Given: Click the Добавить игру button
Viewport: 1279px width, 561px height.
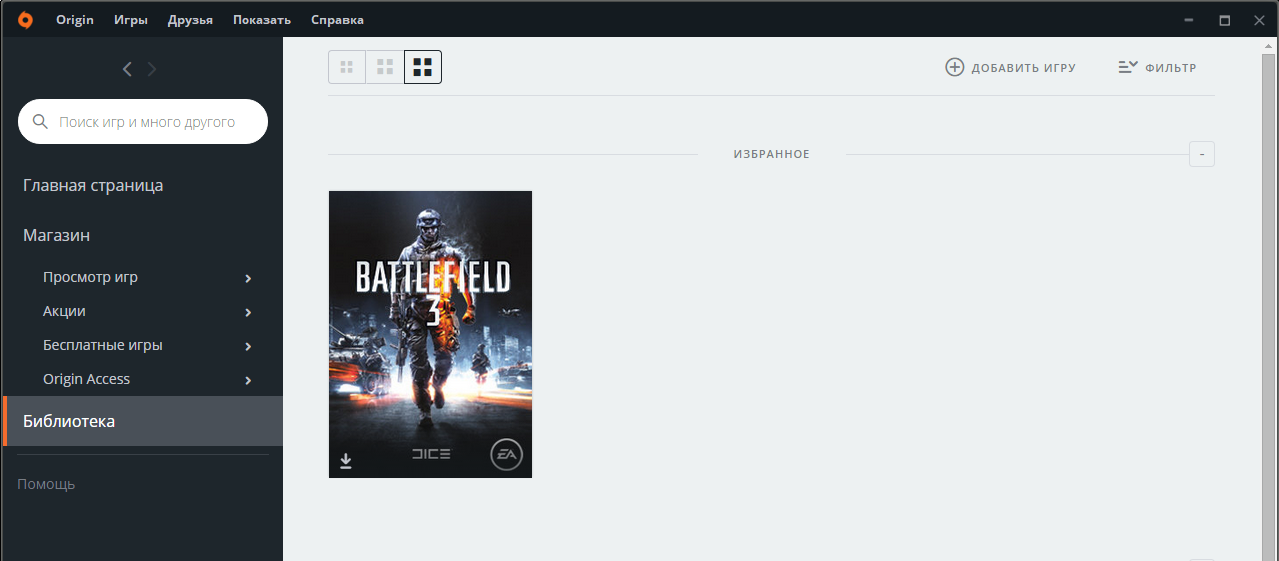Looking at the screenshot, I should tap(1010, 67).
